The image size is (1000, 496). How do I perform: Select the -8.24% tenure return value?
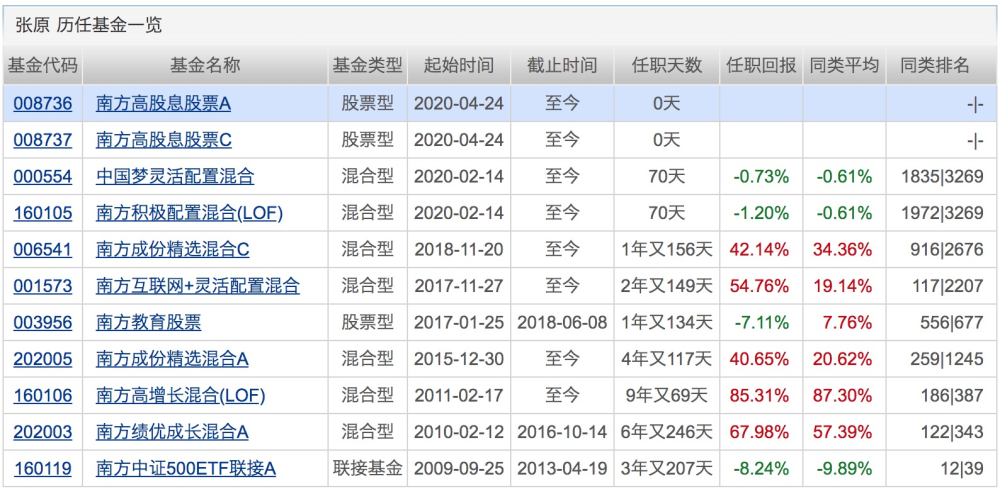point(761,469)
